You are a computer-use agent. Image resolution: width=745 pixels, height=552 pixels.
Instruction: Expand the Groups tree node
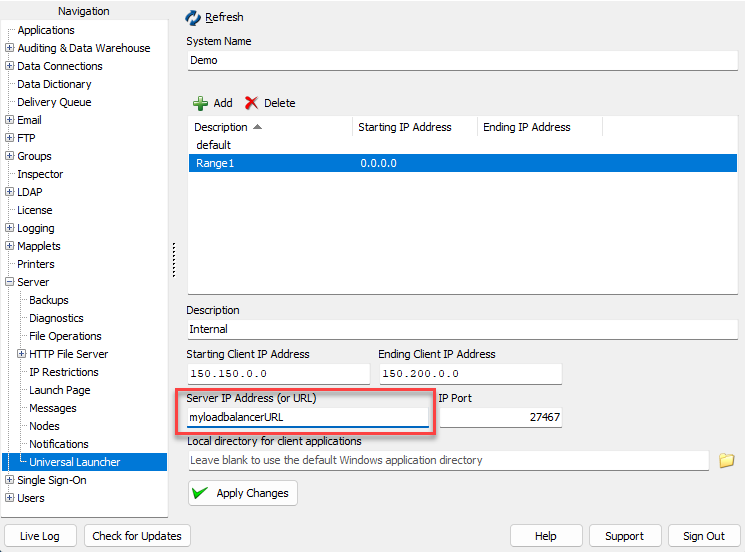[x=10, y=156]
